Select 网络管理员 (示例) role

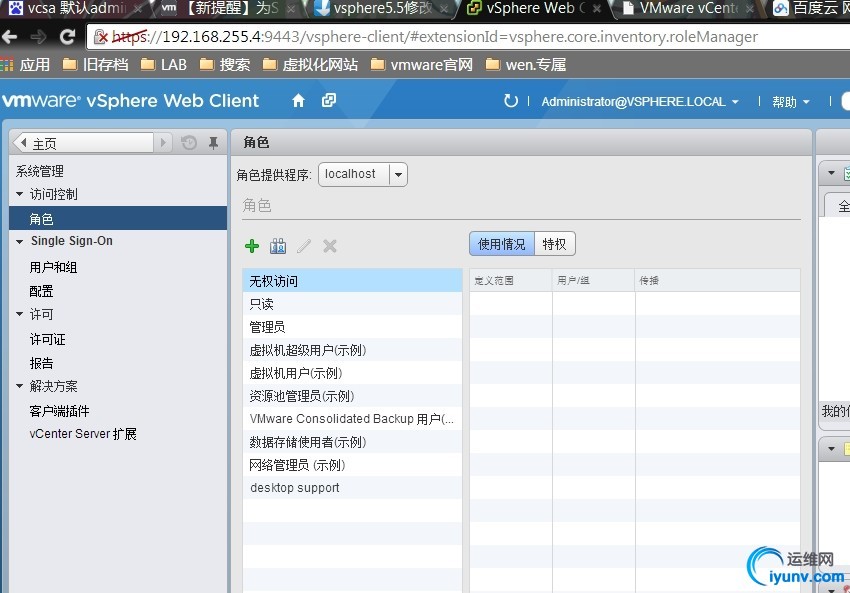352,465
